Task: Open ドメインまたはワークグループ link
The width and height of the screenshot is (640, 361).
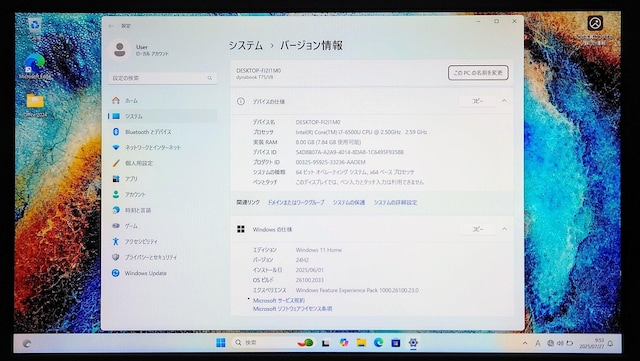Action: pos(296,203)
